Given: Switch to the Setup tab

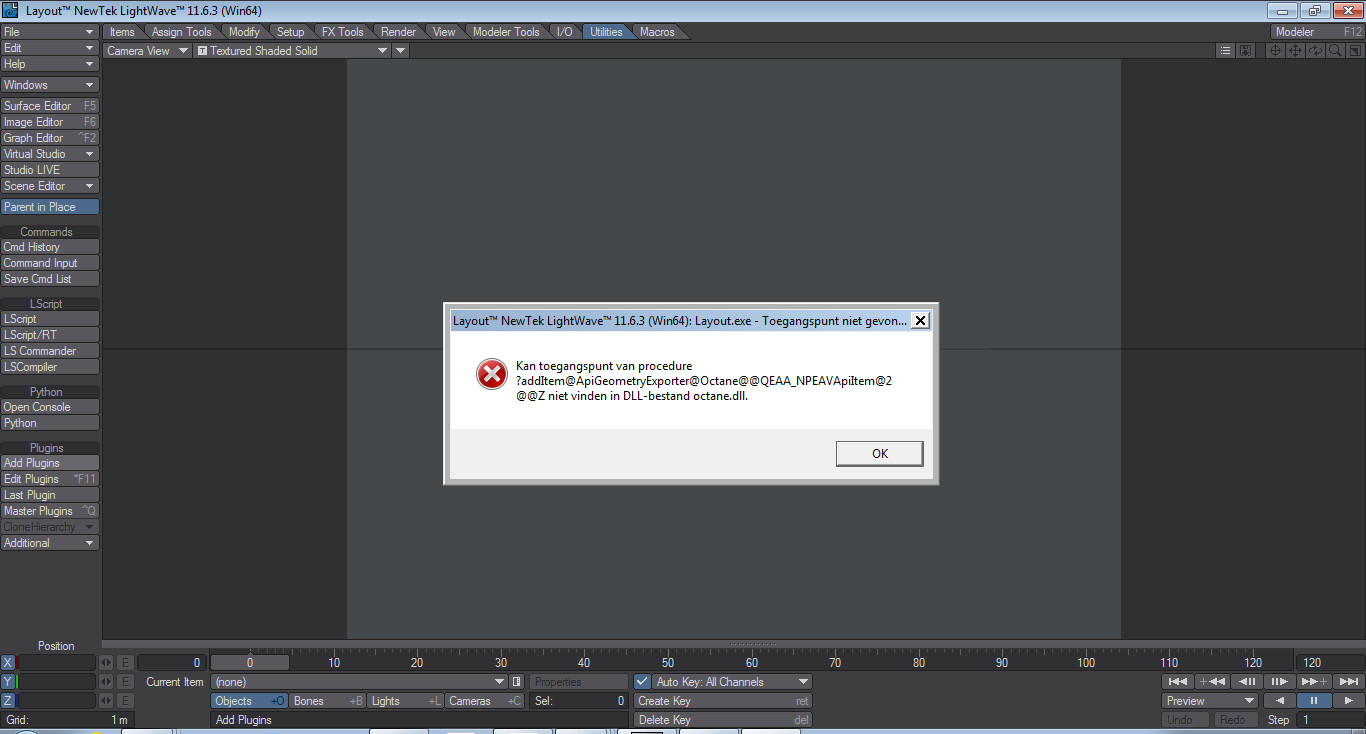Looking at the screenshot, I should point(291,32).
